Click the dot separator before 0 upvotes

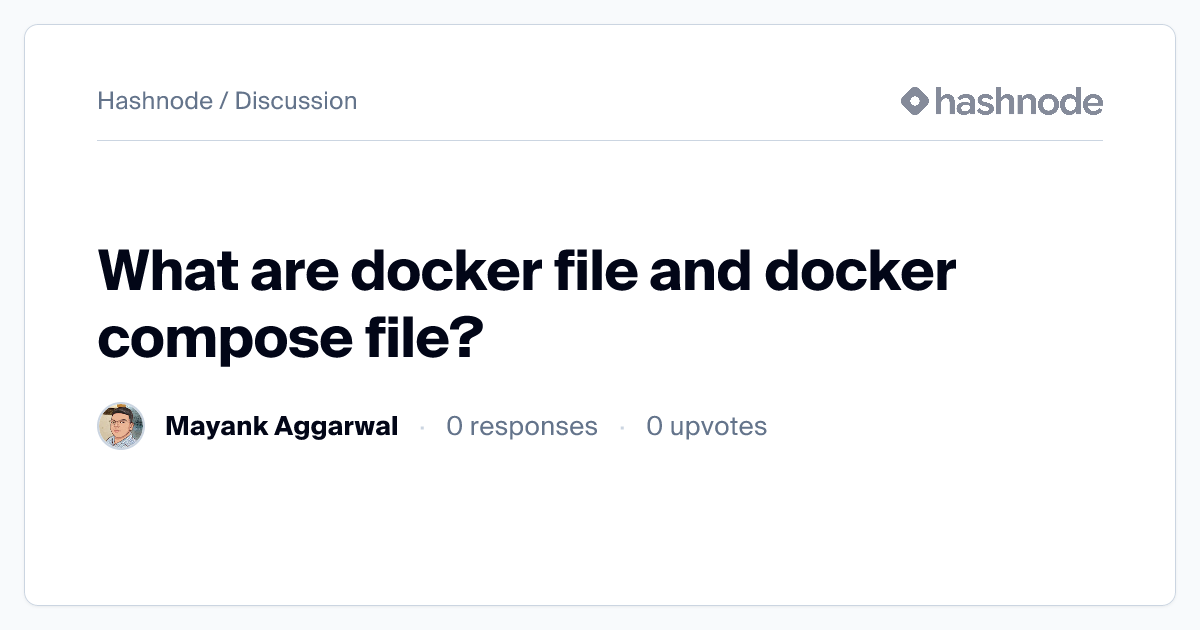coord(622,427)
